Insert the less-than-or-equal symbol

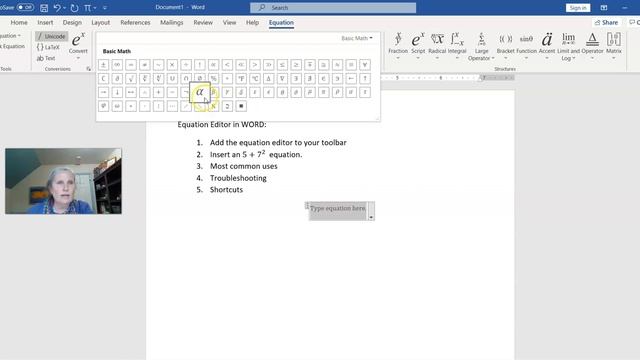(x=282, y=65)
